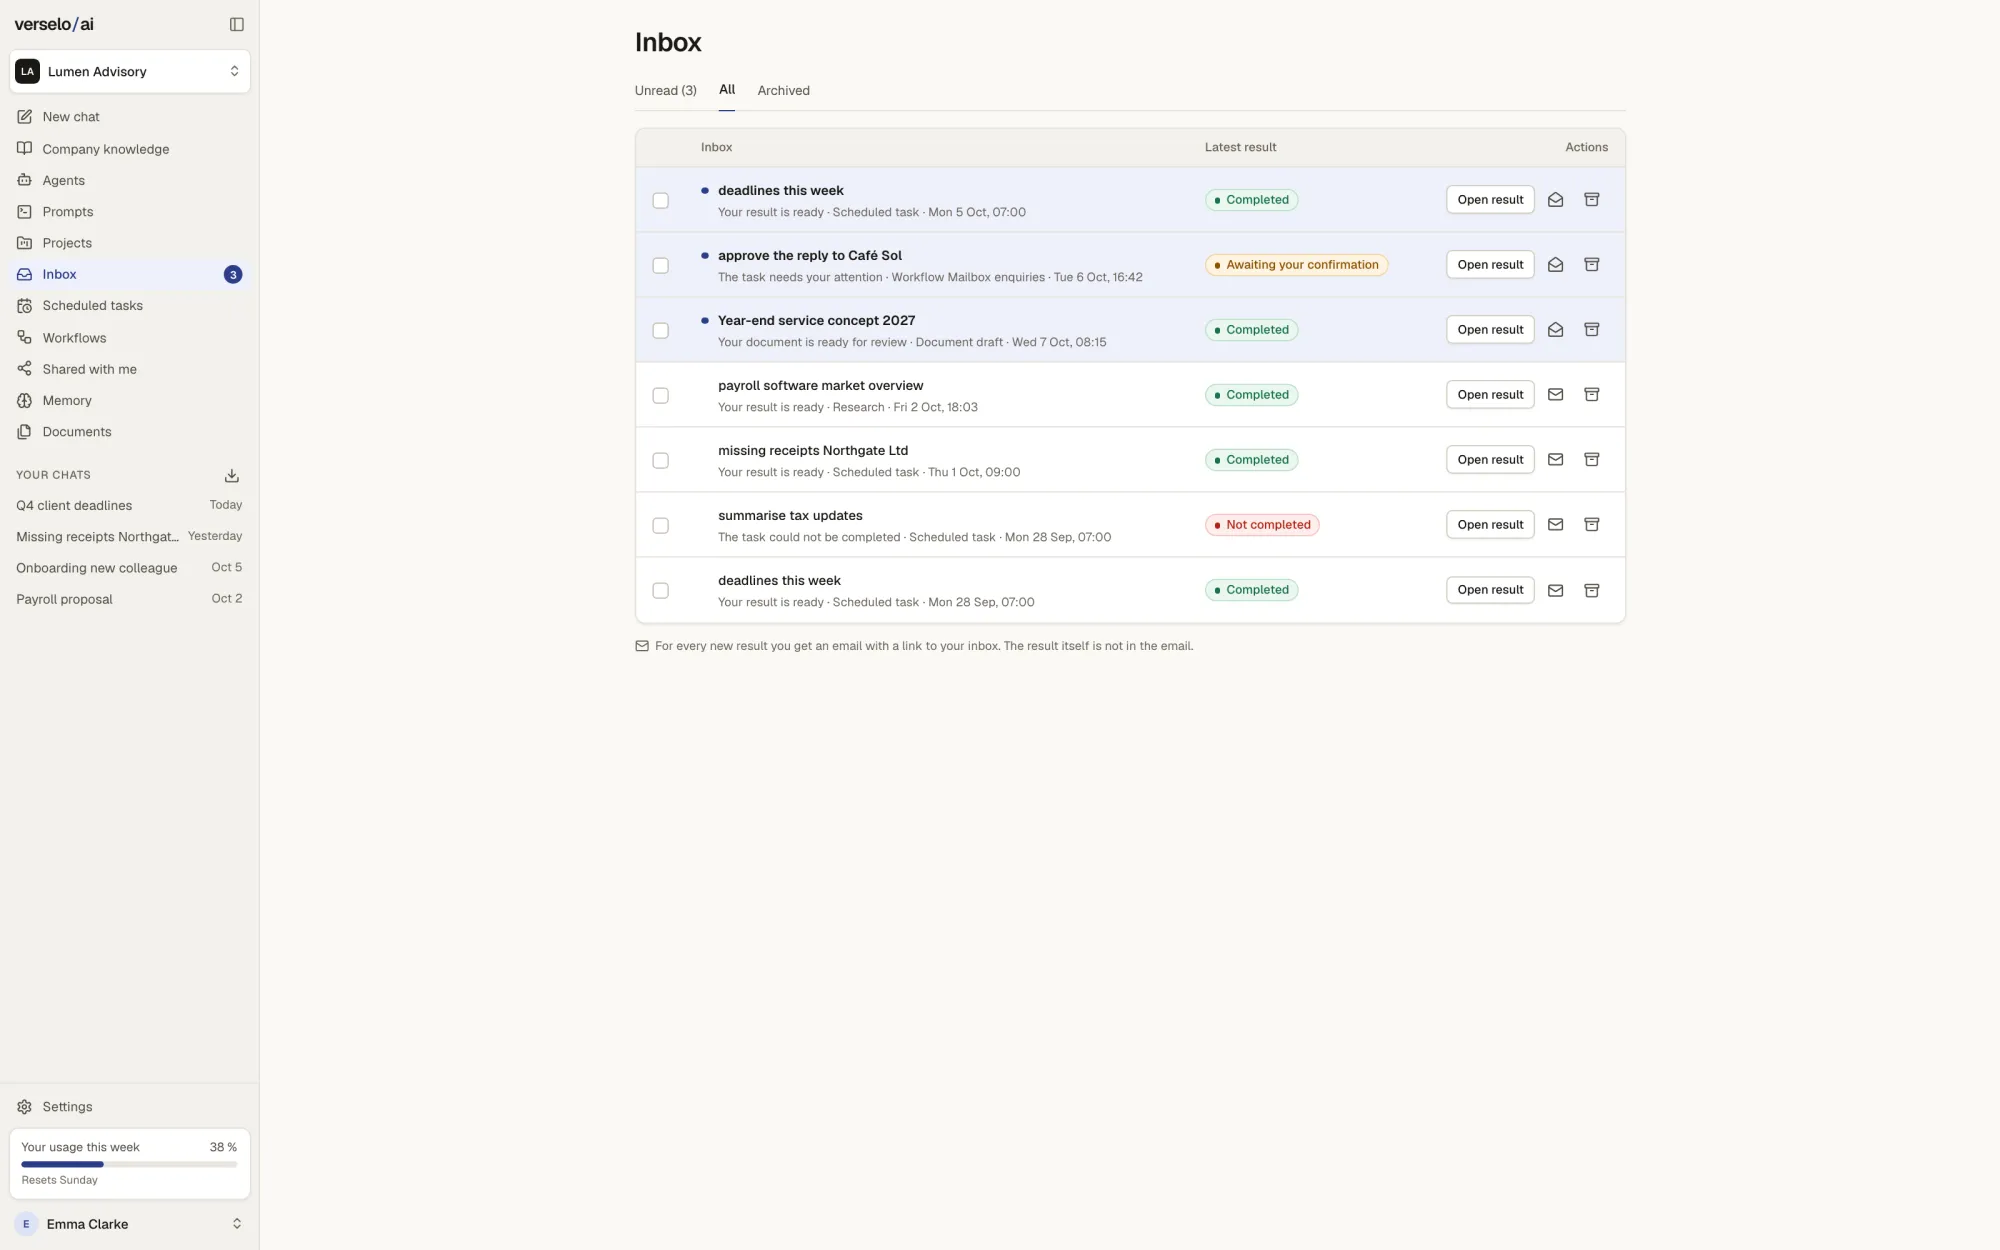Image resolution: width=2000 pixels, height=1250 pixels.
Task: Go to Scheduled tasks
Action: 130,306
